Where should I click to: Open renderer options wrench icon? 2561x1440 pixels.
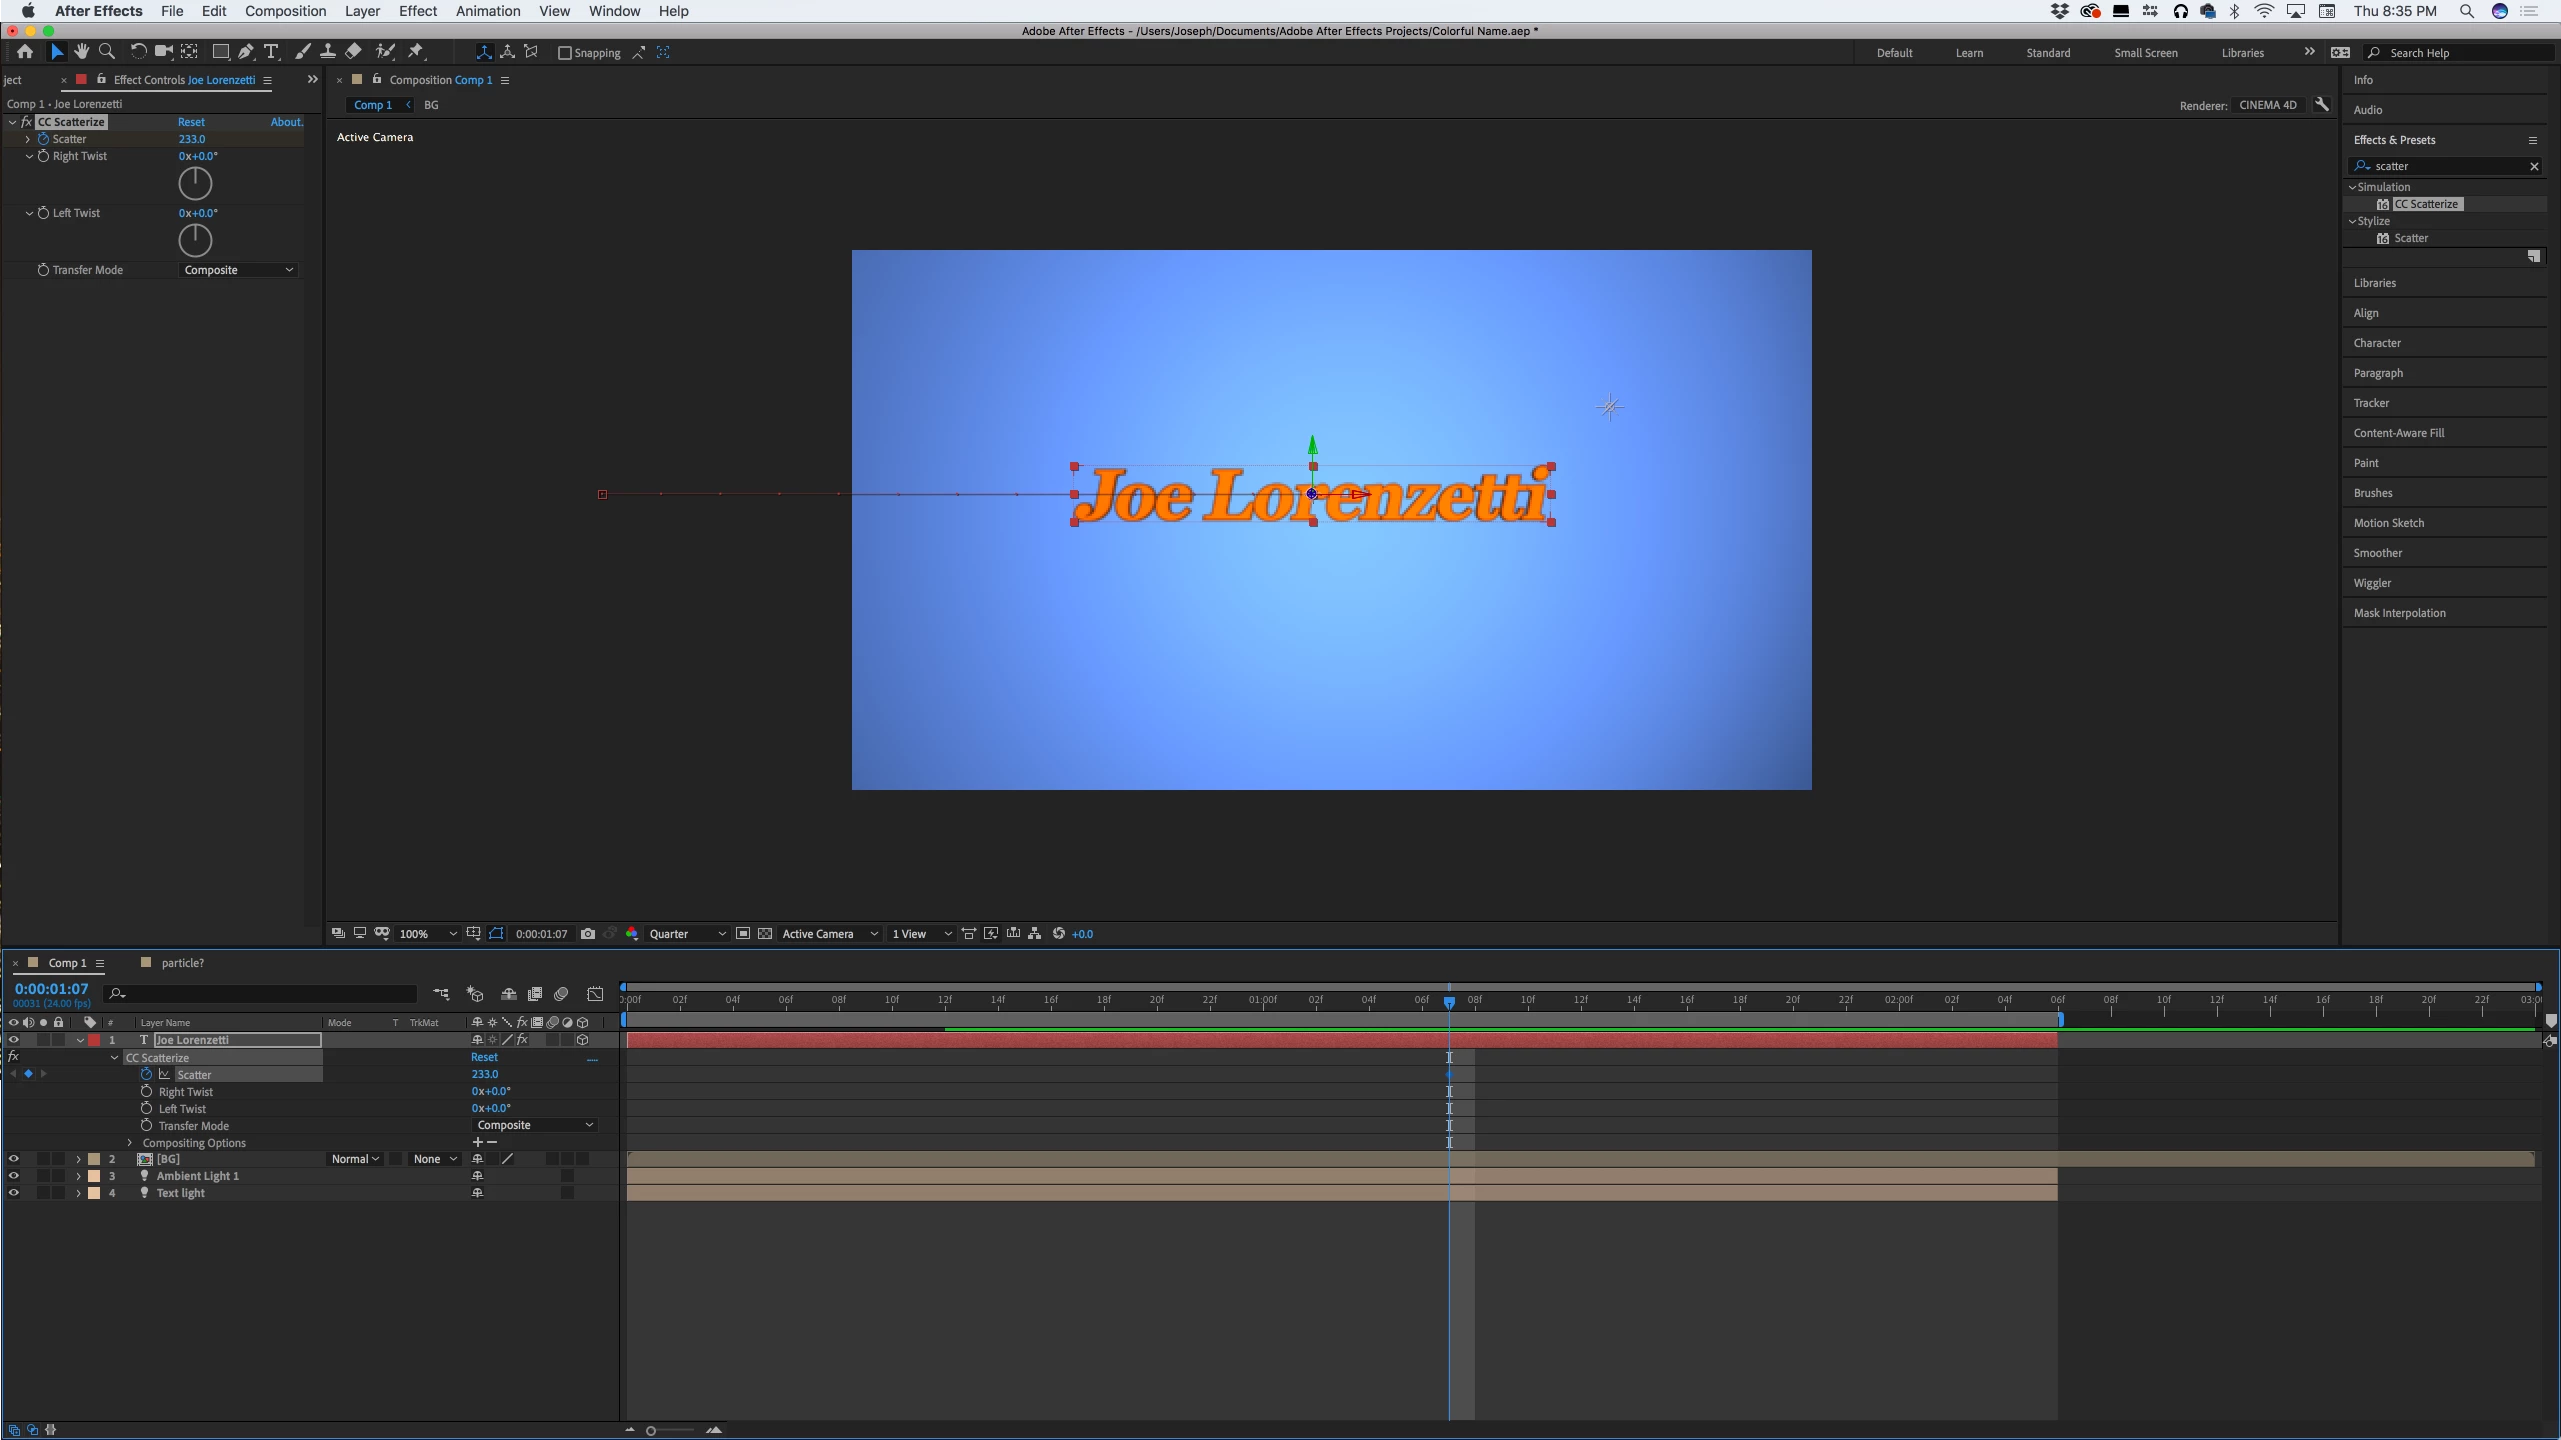[x=2322, y=105]
